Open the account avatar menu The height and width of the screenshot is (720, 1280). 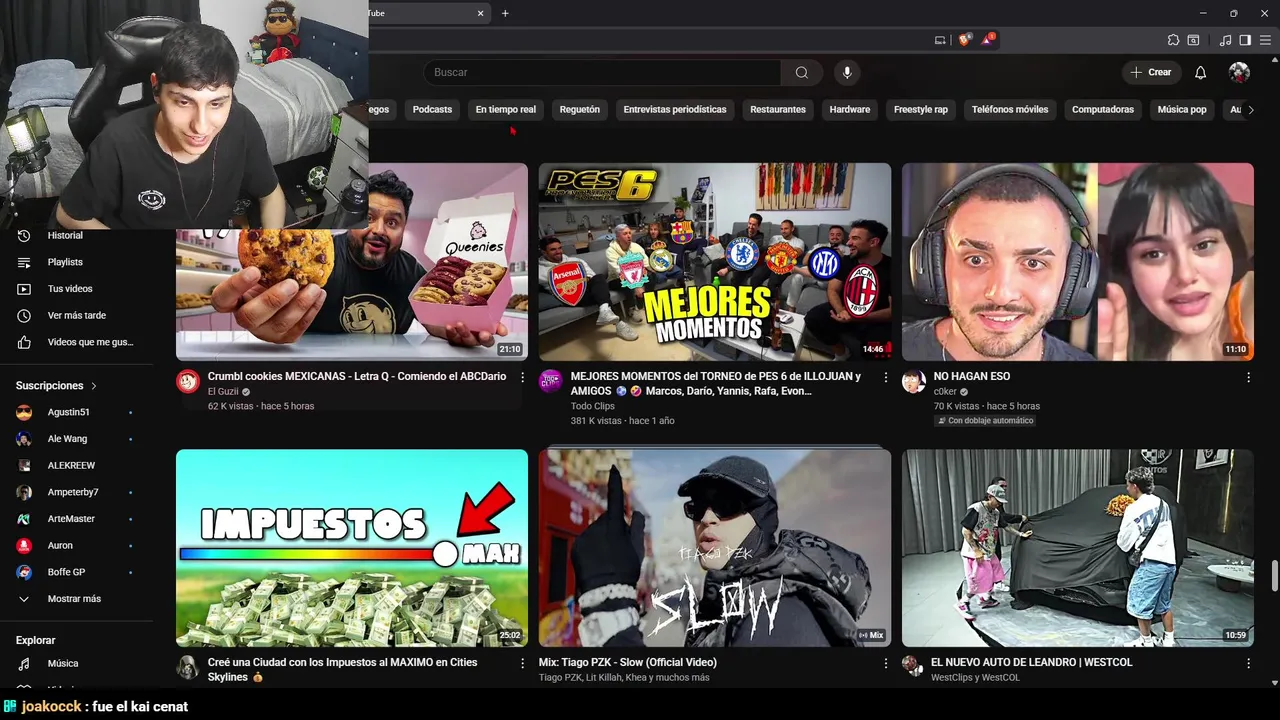(x=1239, y=72)
